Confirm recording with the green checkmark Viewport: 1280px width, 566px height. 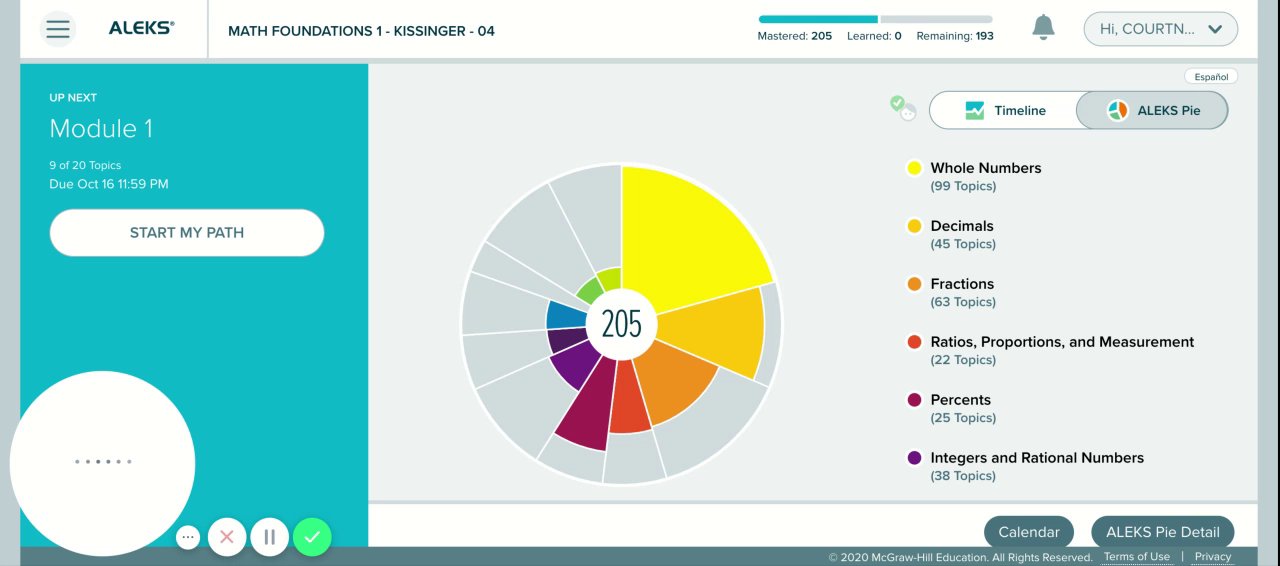click(x=312, y=537)
